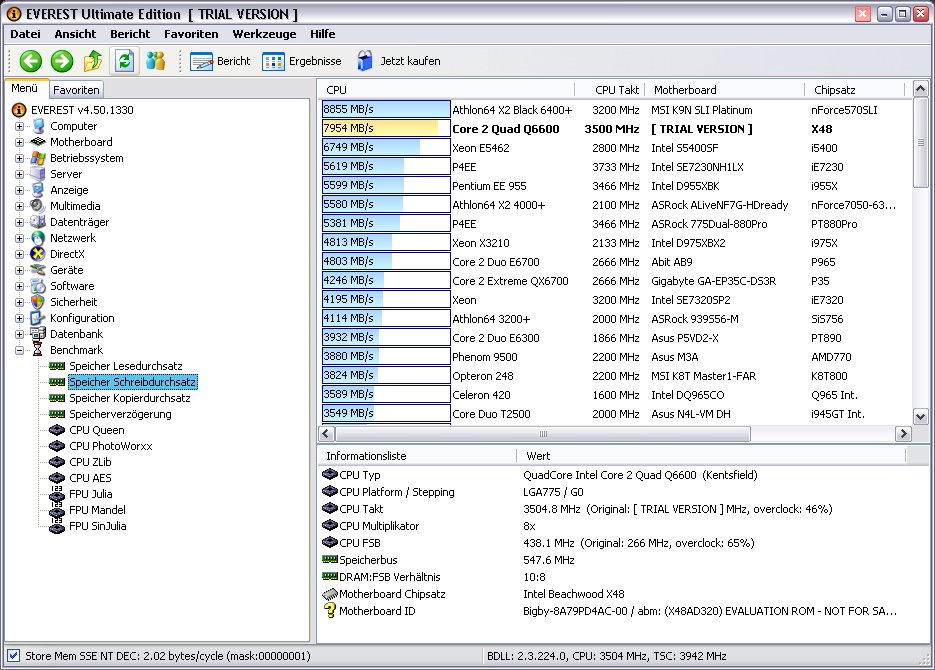Expand the Server tree node
Image resolution: width=935 pixels, height=670 pixels.
tap(20, 175)
